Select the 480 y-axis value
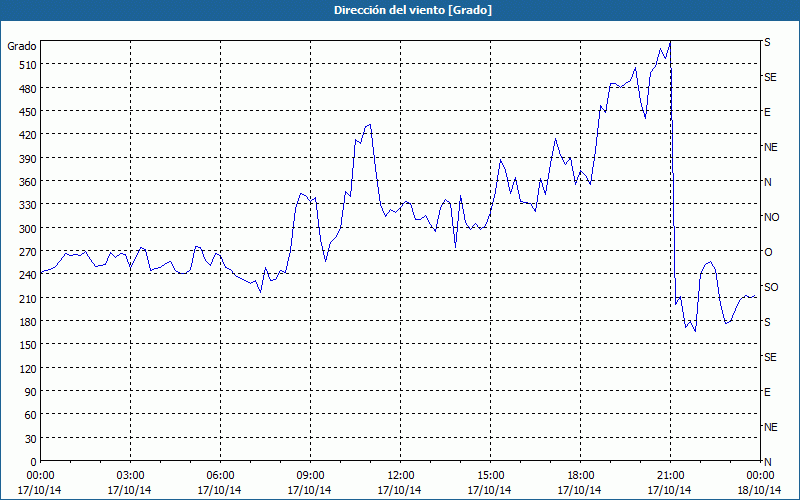The height and width of the screenshot is (500, 800). 29,89
